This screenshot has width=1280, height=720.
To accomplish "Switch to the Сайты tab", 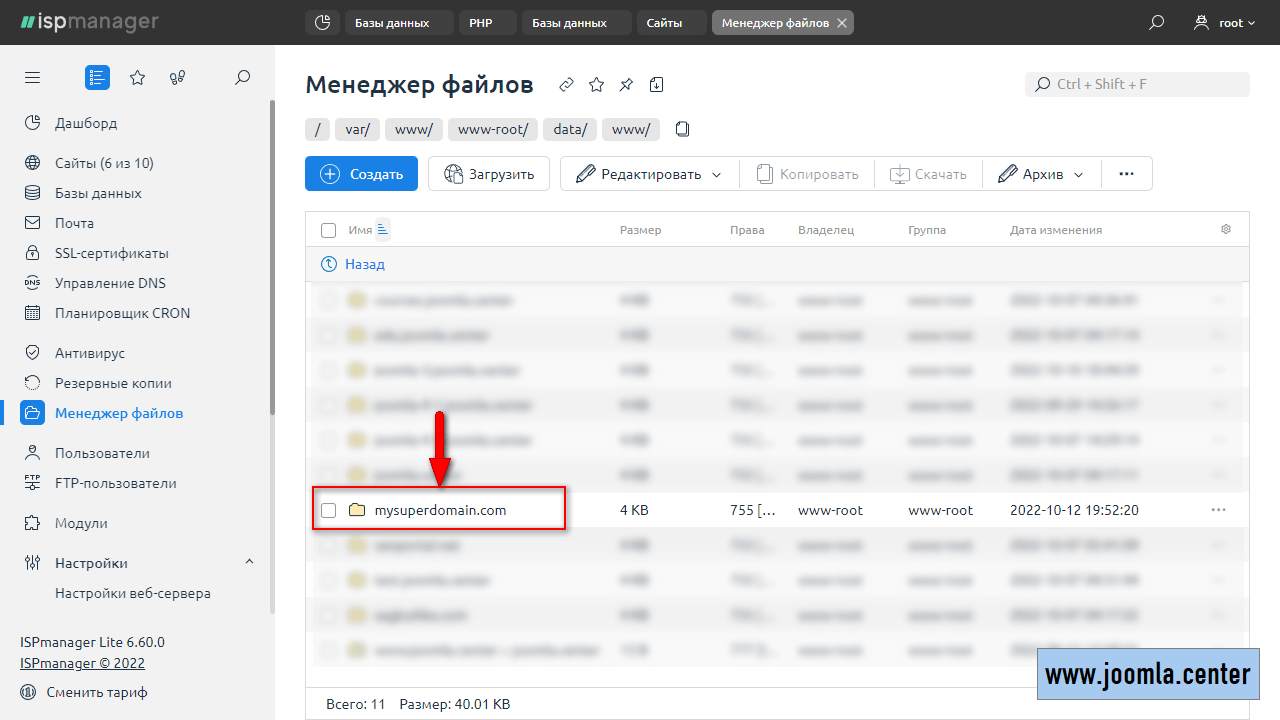I will pyautogui.click(x=664, y=22).
